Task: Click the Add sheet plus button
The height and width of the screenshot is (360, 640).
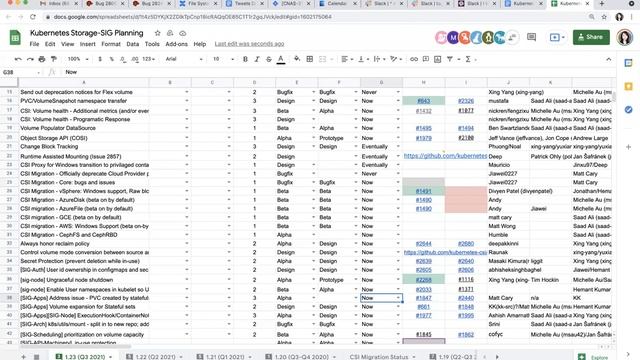Action: point(23,357)
